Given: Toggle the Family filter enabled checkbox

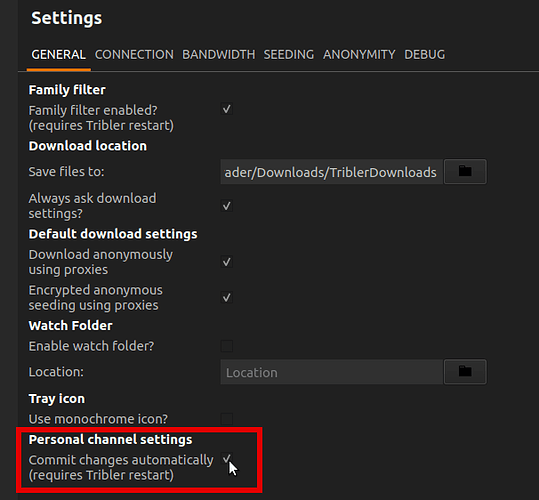Looking at the screenshot, I should (227, 109).
